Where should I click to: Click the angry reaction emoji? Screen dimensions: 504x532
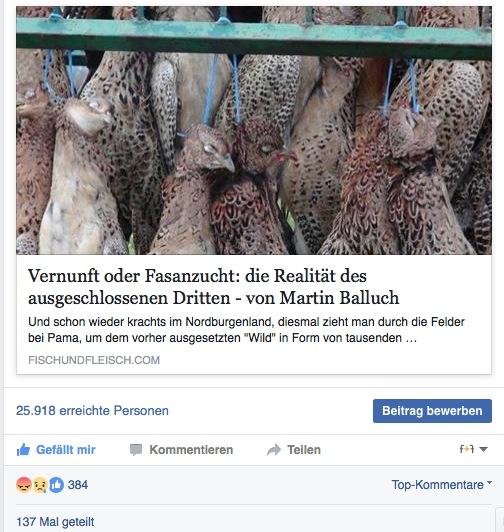click(24, 485)
